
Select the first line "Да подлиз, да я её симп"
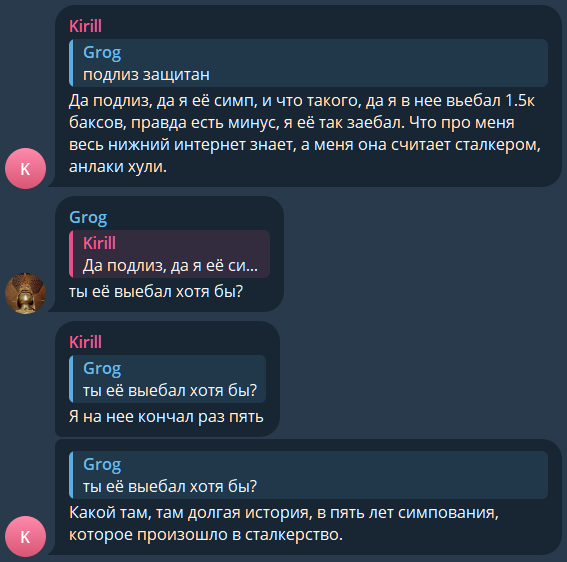pyautogui.click(x=163, y=101)
